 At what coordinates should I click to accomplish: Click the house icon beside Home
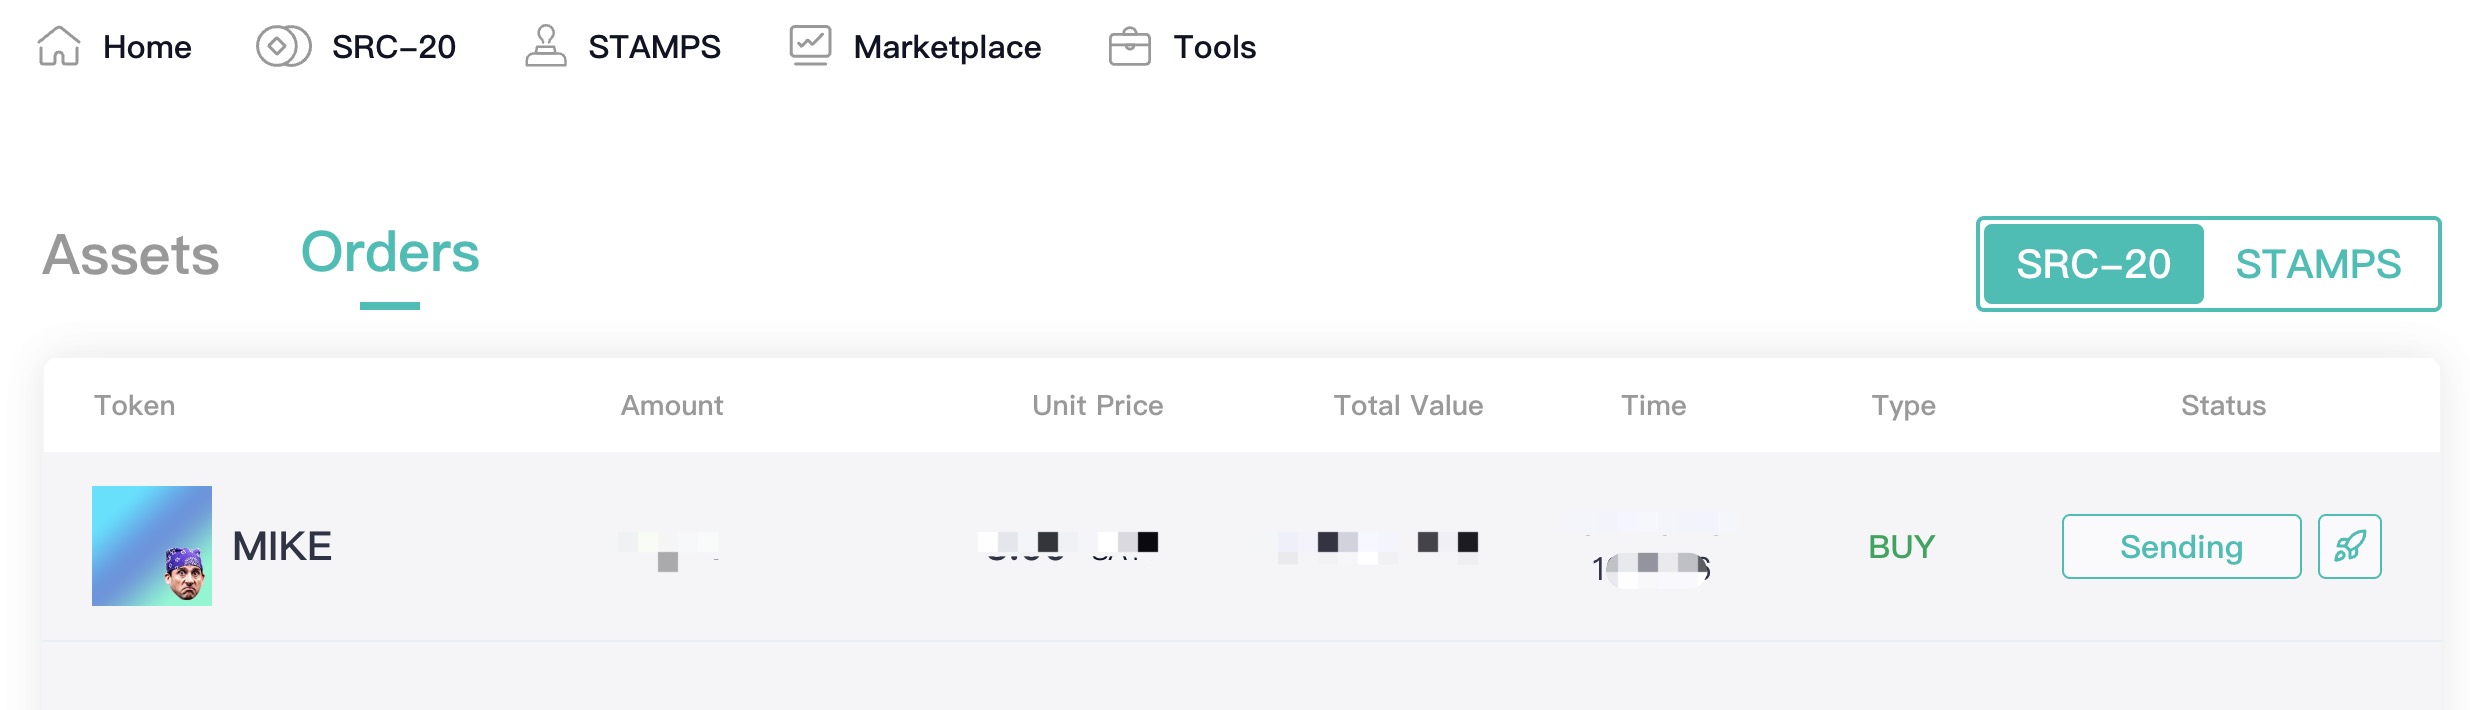pos(59,46)
